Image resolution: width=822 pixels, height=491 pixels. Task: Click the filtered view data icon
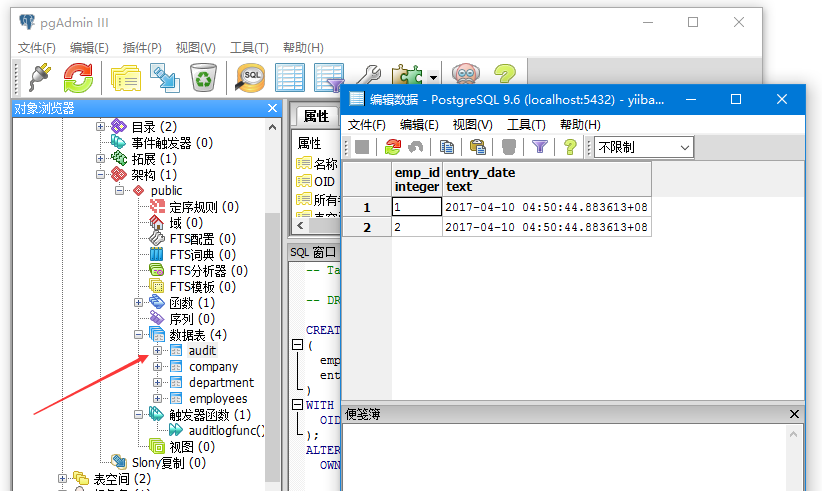coord(329,78)
